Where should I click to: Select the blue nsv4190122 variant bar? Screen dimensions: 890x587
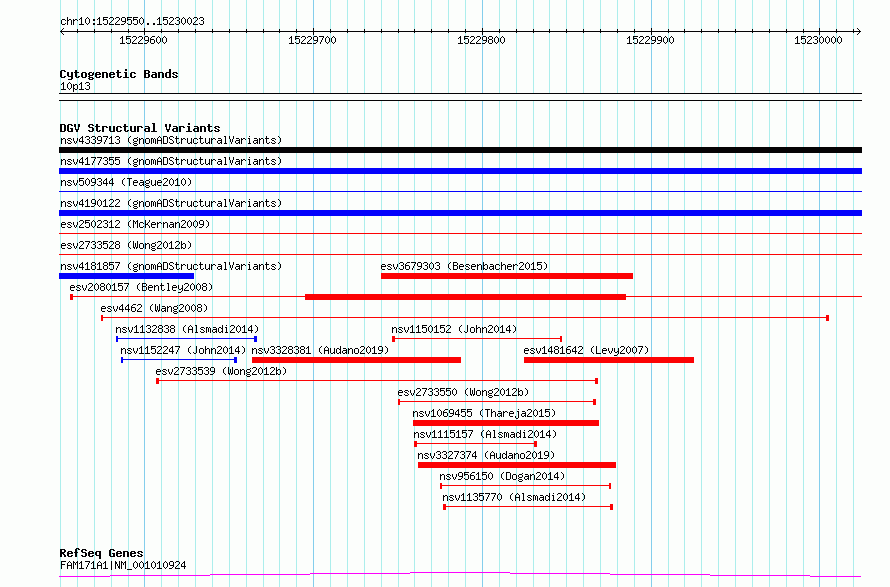[460, 213]
